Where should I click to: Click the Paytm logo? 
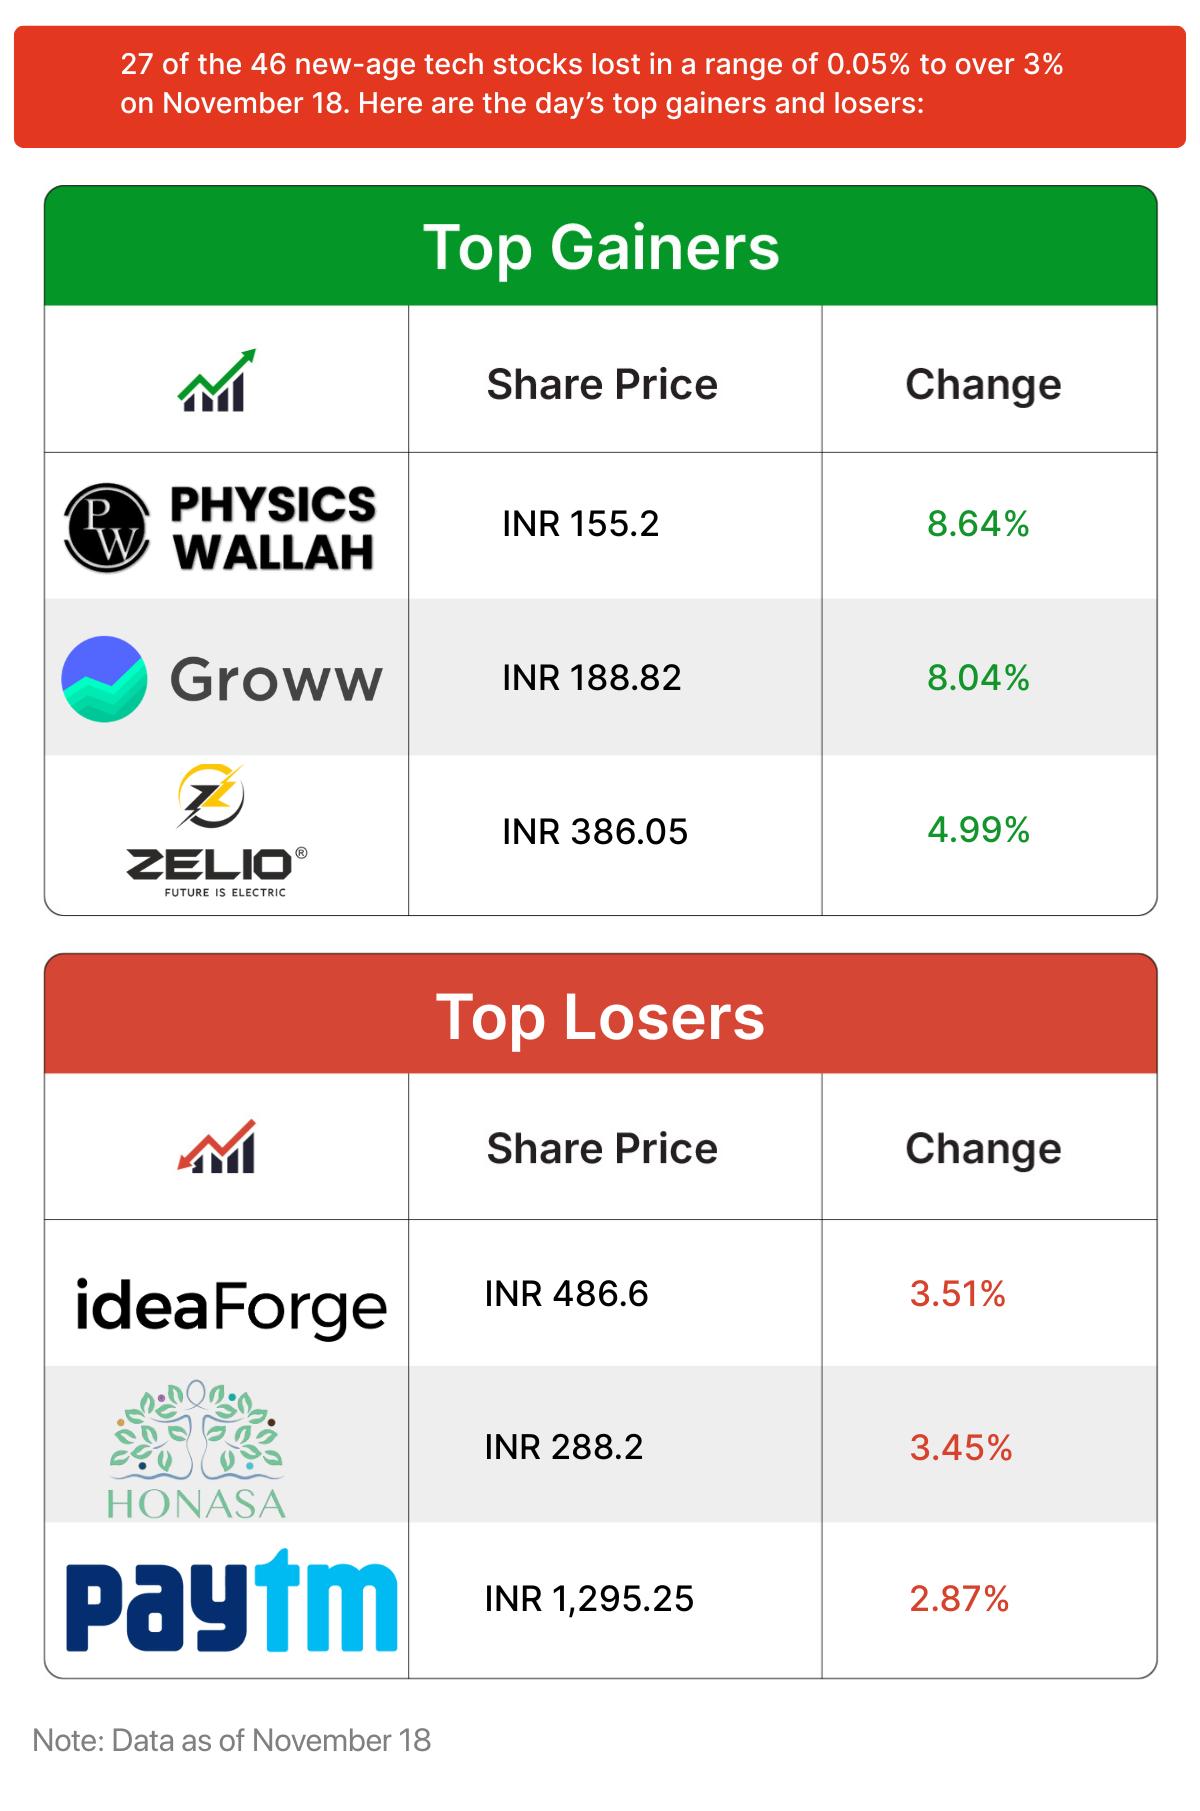click(231, 1600)
